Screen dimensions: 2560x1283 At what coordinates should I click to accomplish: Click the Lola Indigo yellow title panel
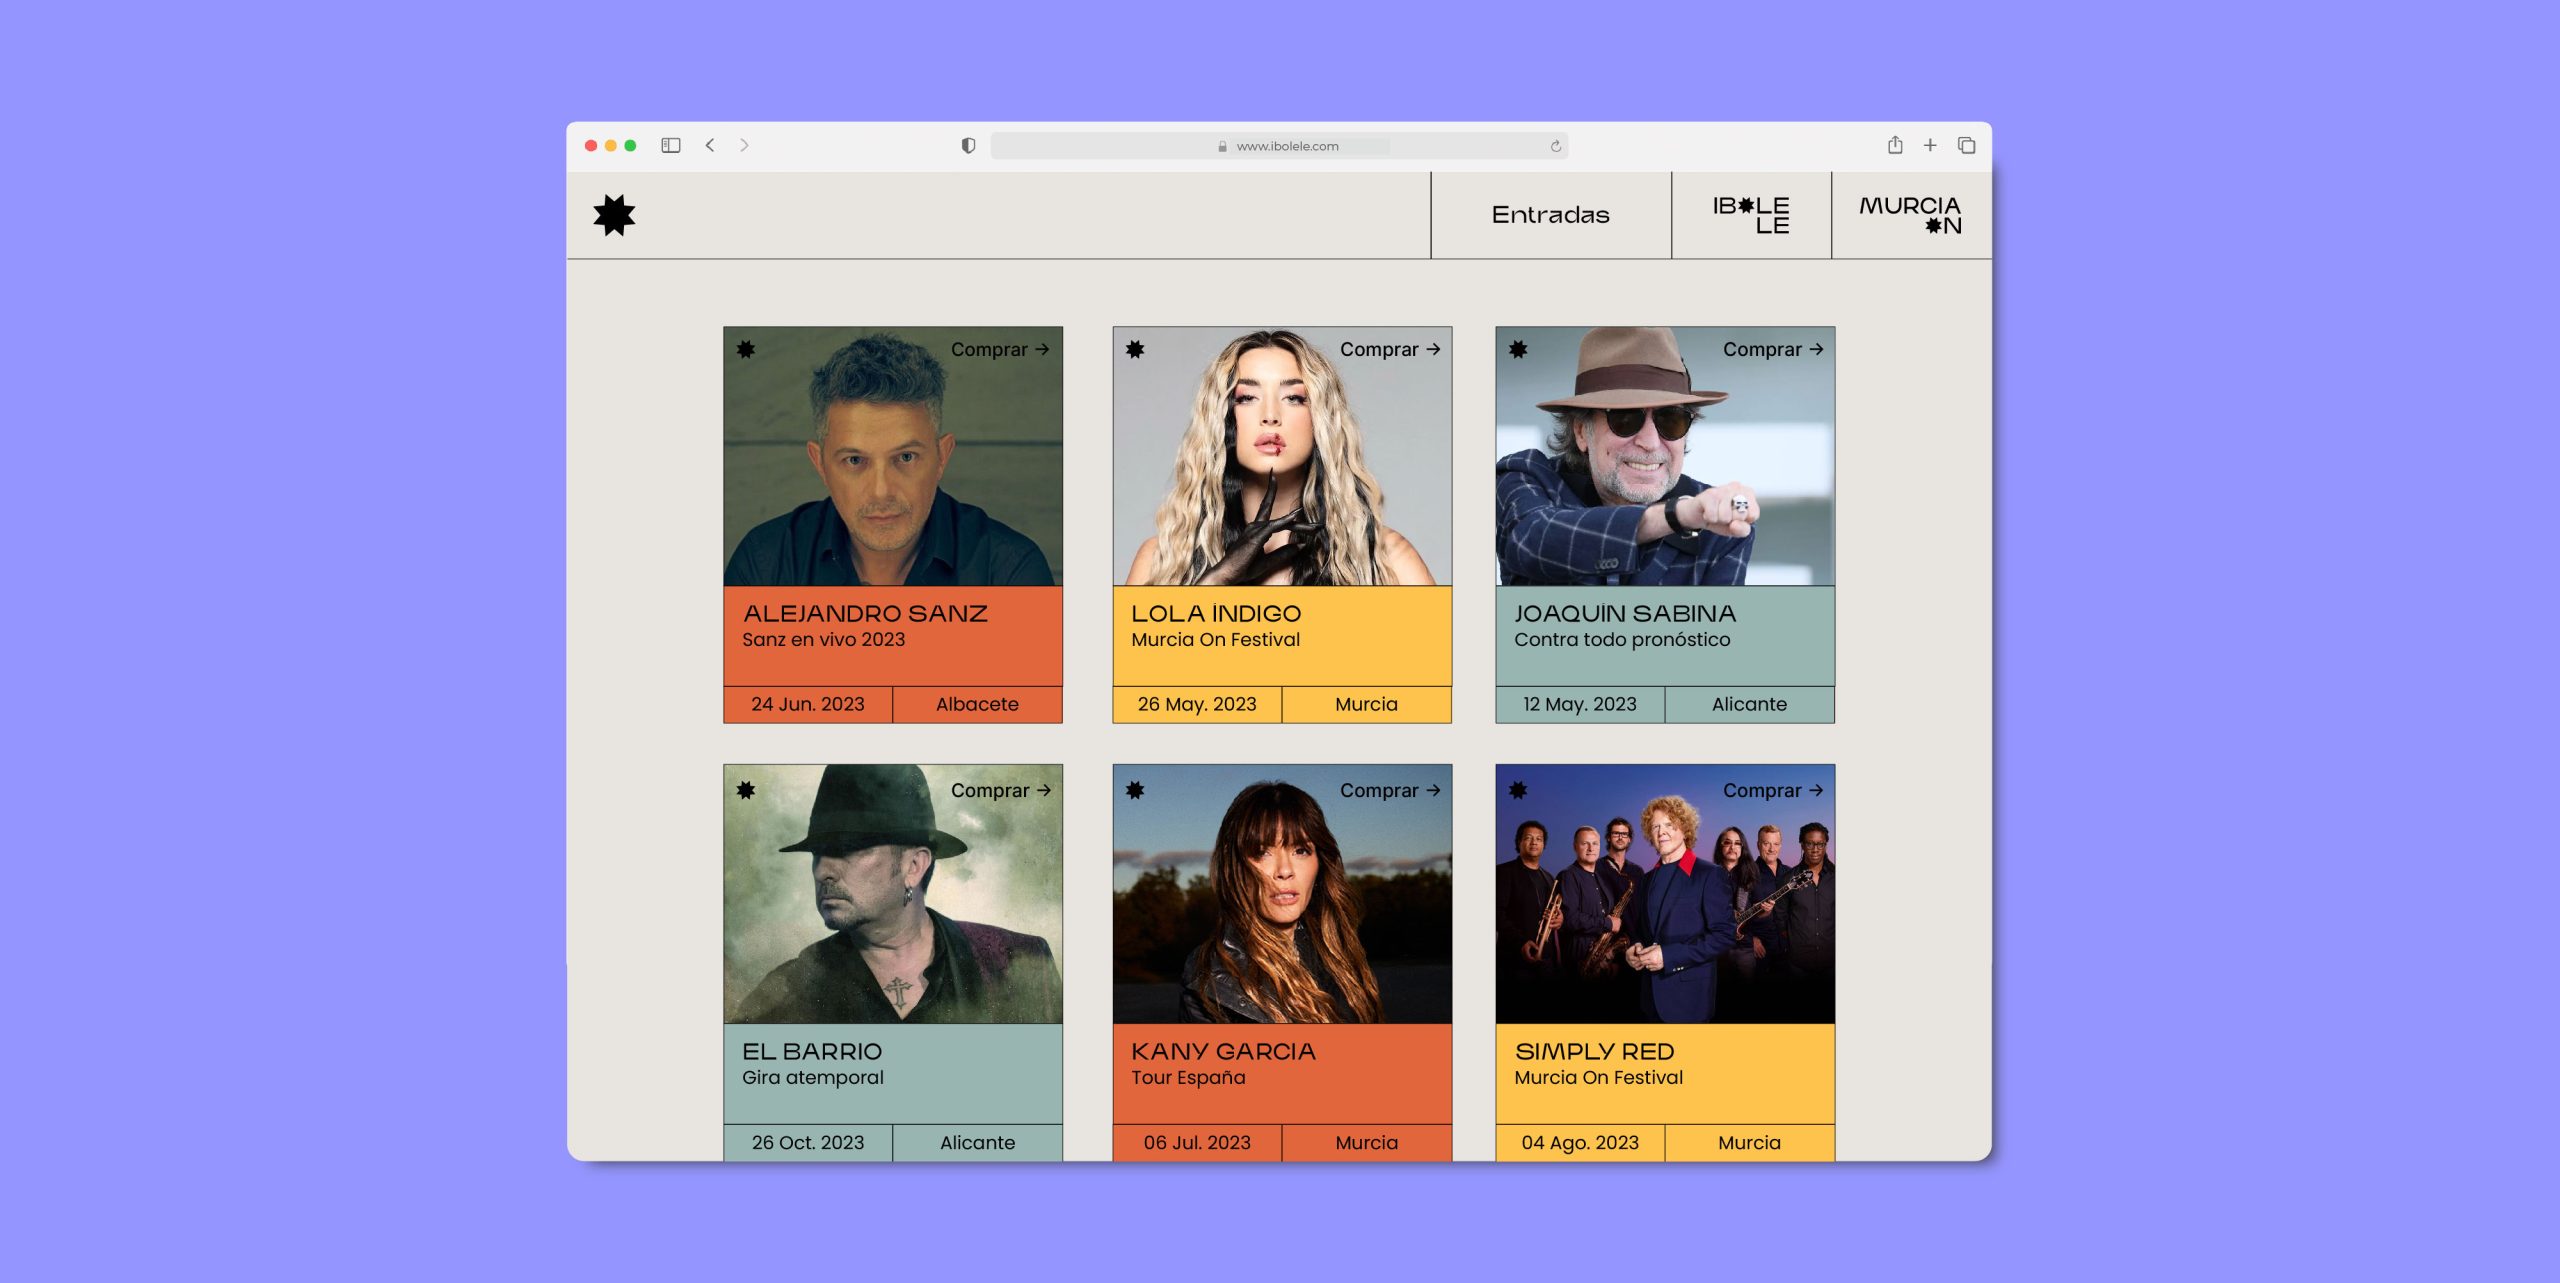pos(1281,635)
